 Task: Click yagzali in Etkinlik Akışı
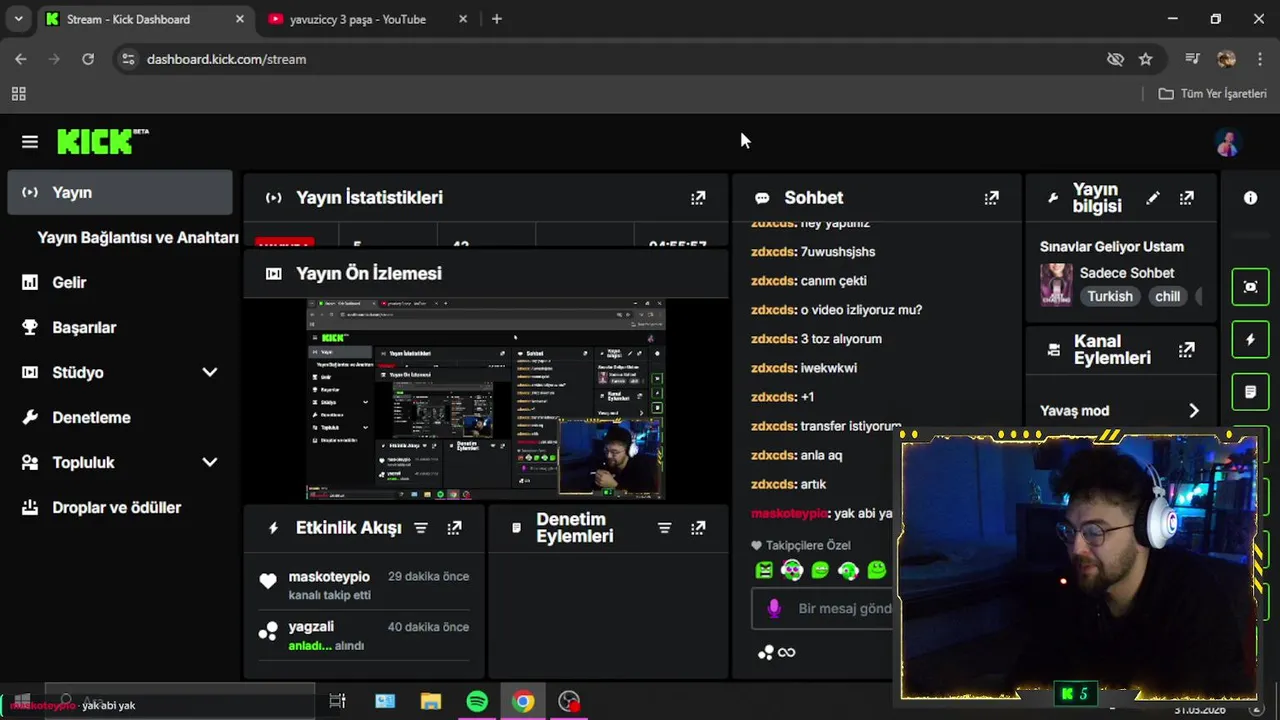[311, 627]
